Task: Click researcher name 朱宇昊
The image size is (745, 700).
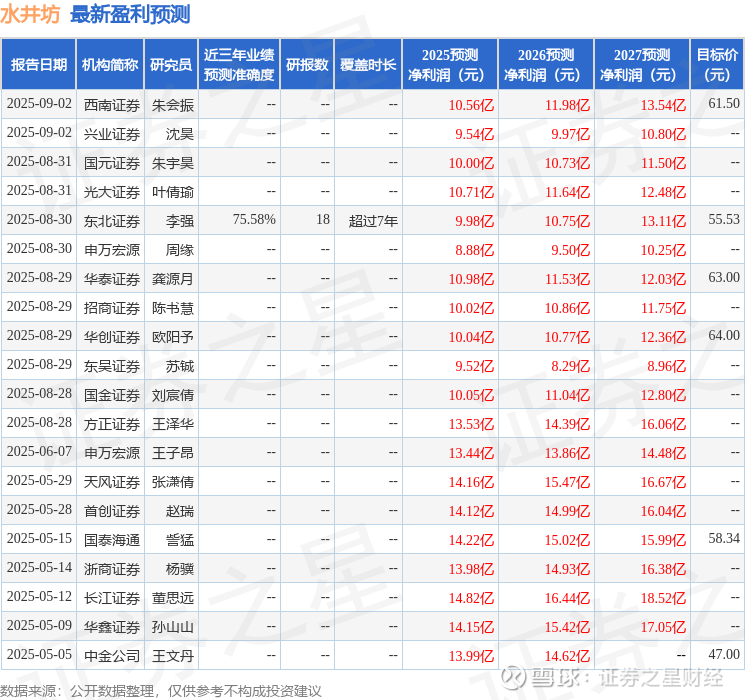Action: pos(172,163)
